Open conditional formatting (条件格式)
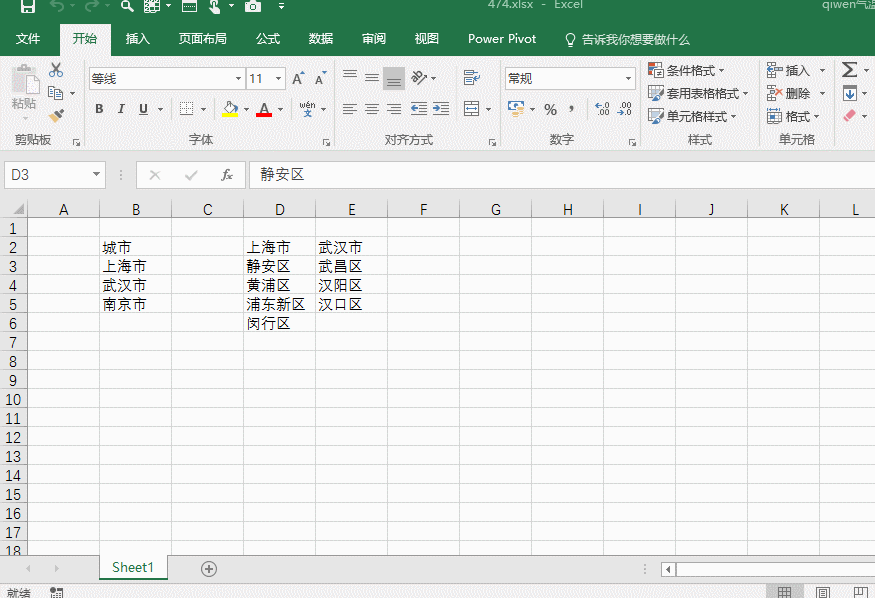Screen dimensions: 875x598 tap(690, 69)
